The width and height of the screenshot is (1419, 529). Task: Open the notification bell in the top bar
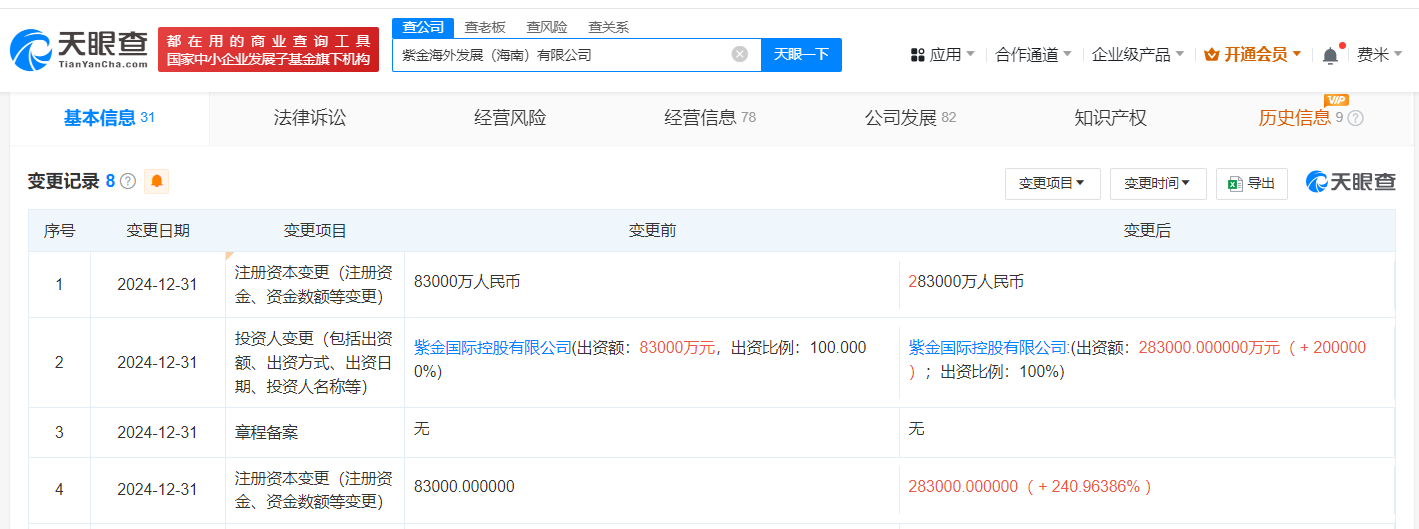tap(1329, 56)
